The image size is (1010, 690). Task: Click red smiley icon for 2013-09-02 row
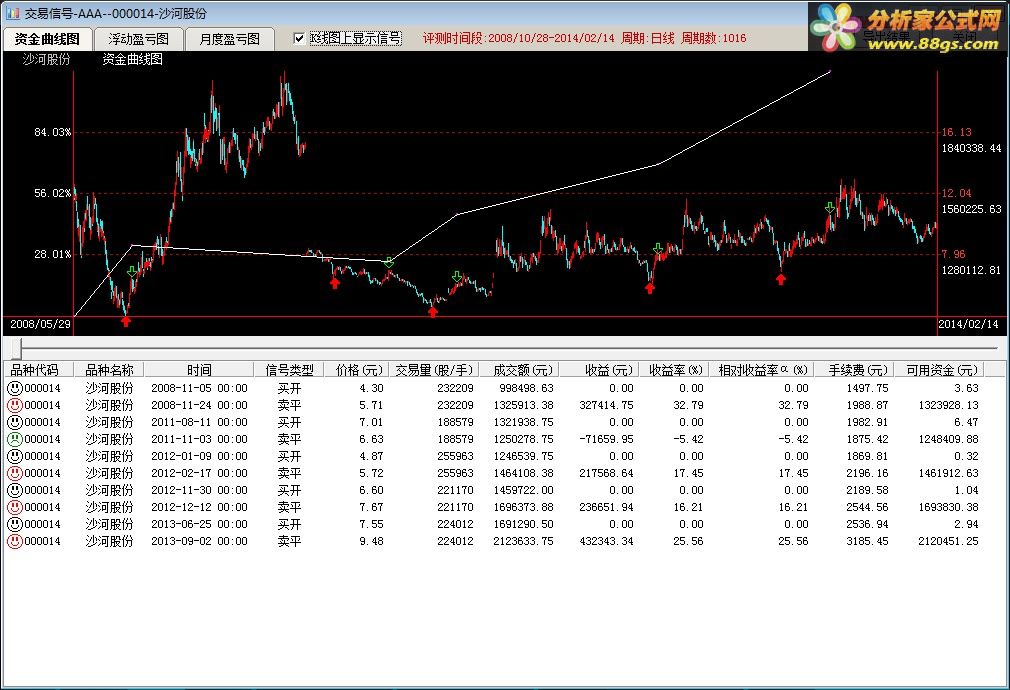pos(15,542)
